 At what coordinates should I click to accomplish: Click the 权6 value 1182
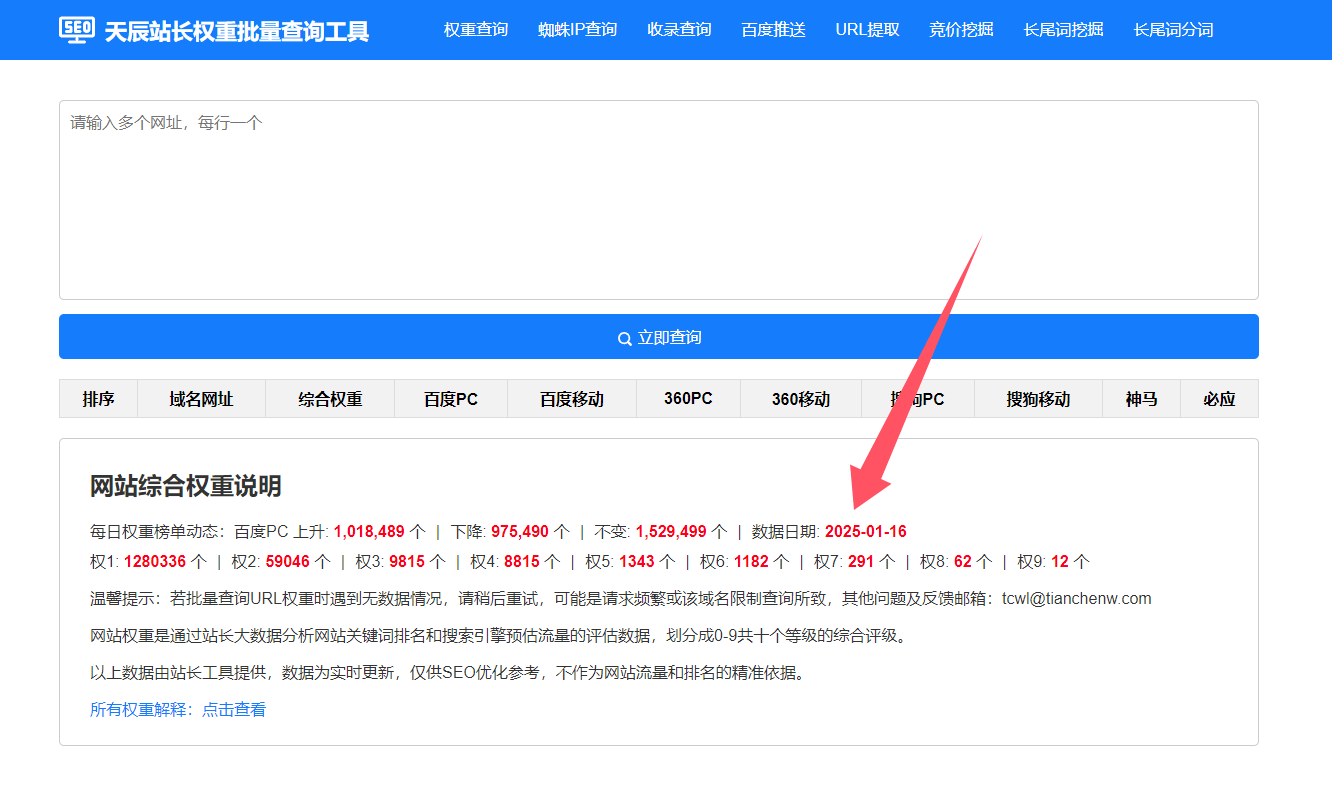(751, 561)
